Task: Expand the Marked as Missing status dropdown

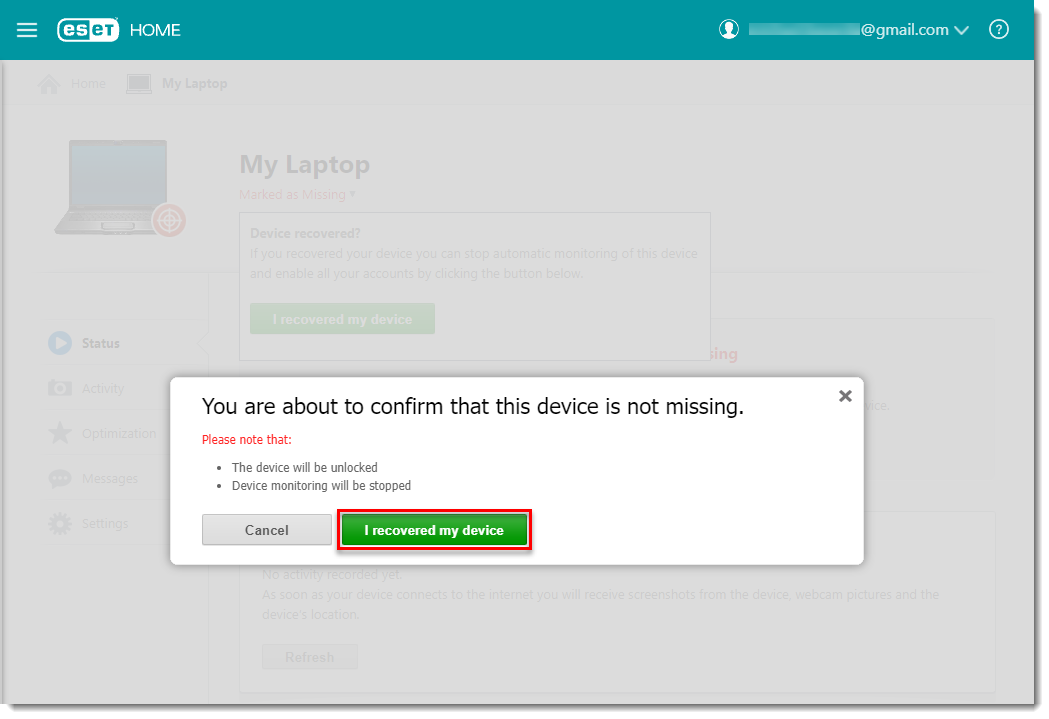Action: pos(297,195)
